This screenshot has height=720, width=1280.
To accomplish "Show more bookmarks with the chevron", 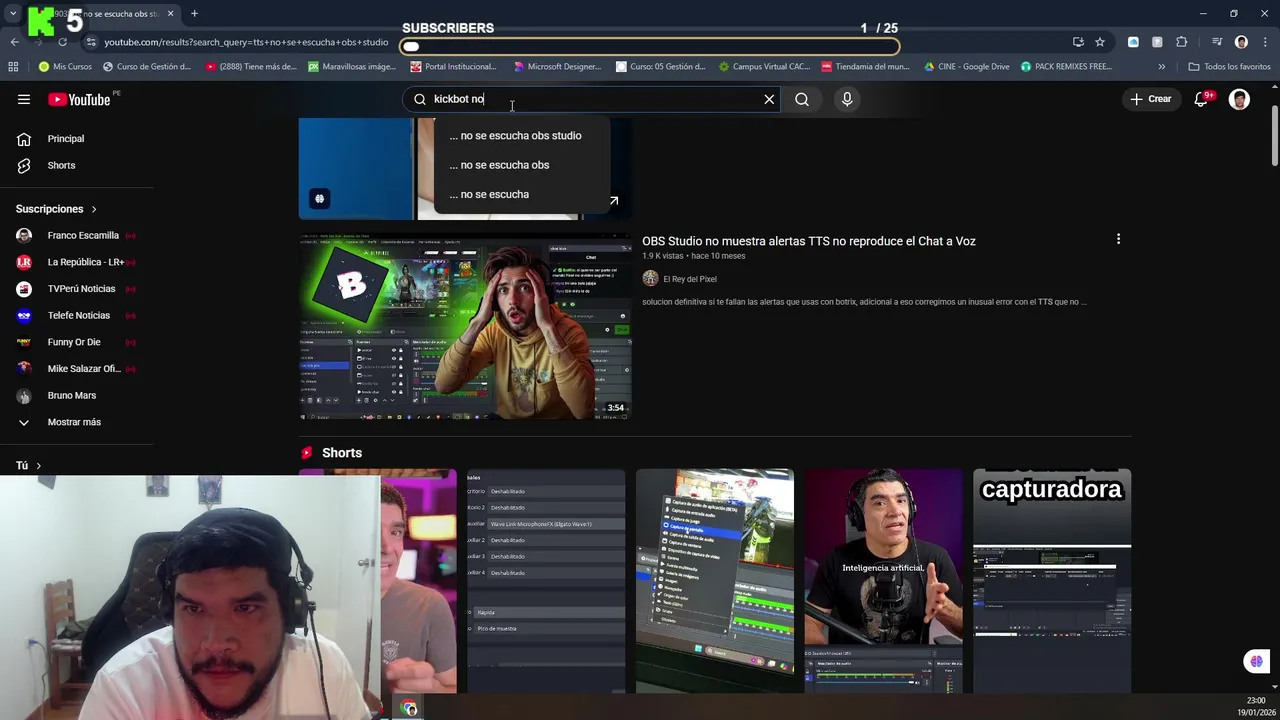I will pyautogui.click(x=1161, y=67).
